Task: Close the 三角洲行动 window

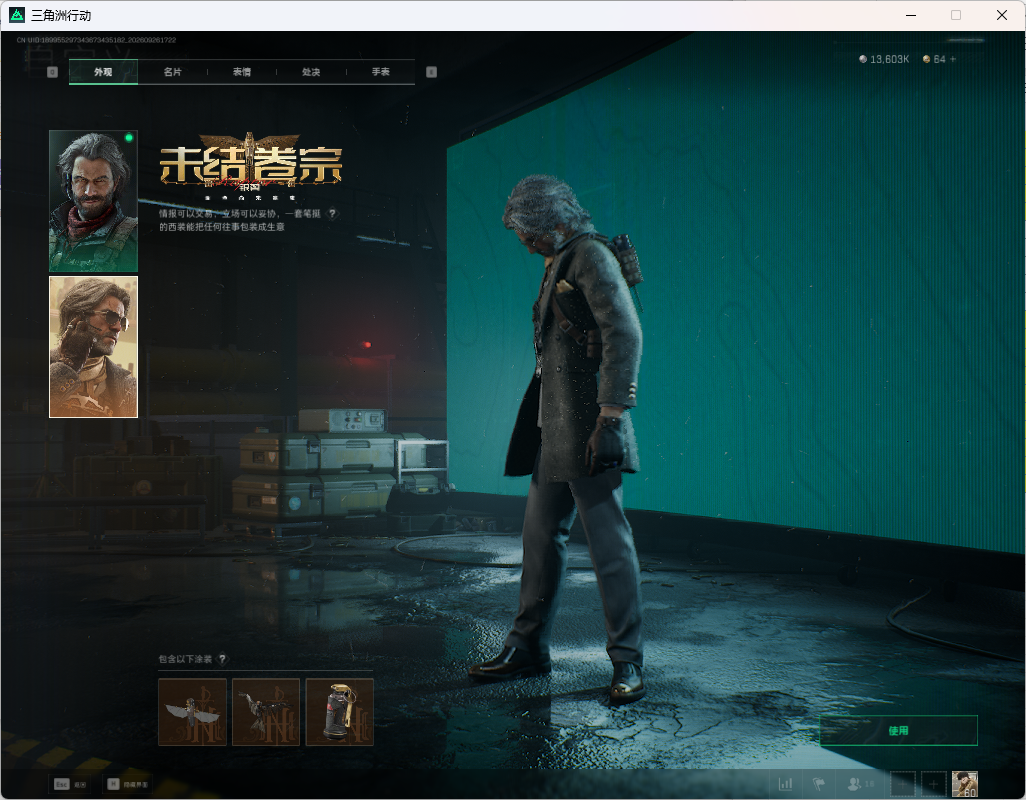Action: click(x=1001, y=15)
